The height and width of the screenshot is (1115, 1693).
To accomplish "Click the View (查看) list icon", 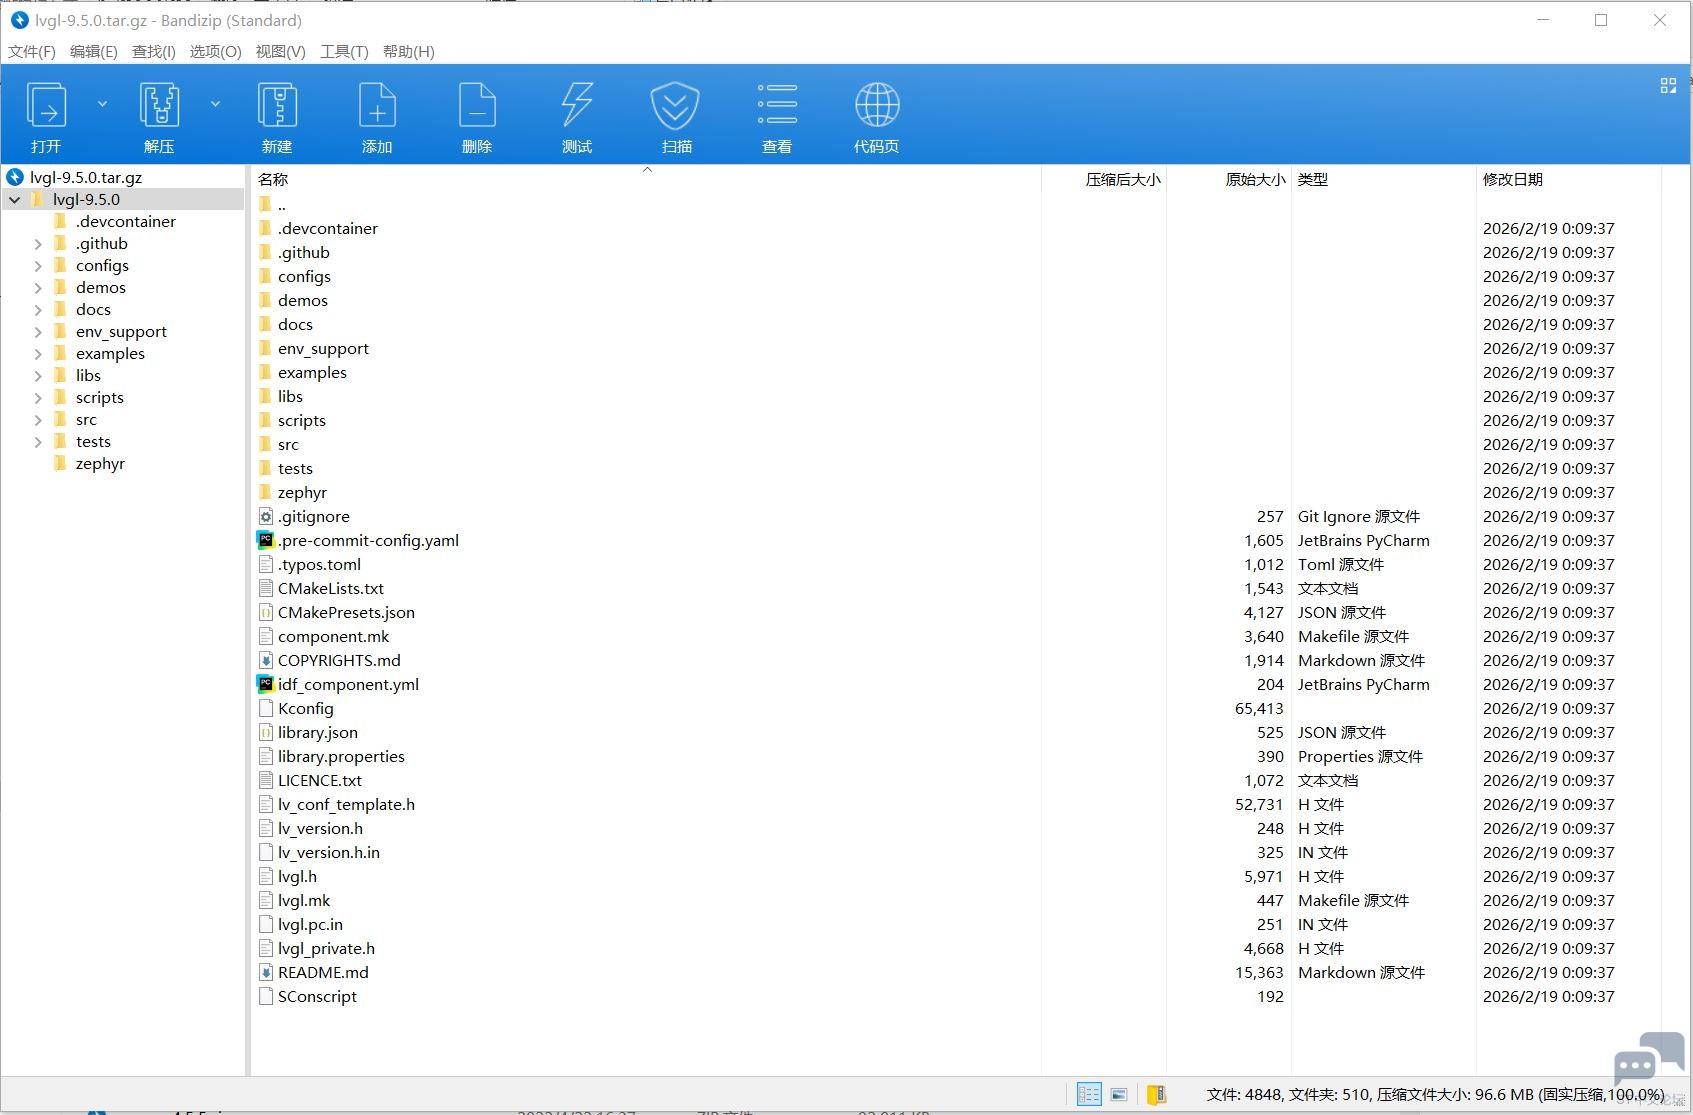I will coord(777,103).
